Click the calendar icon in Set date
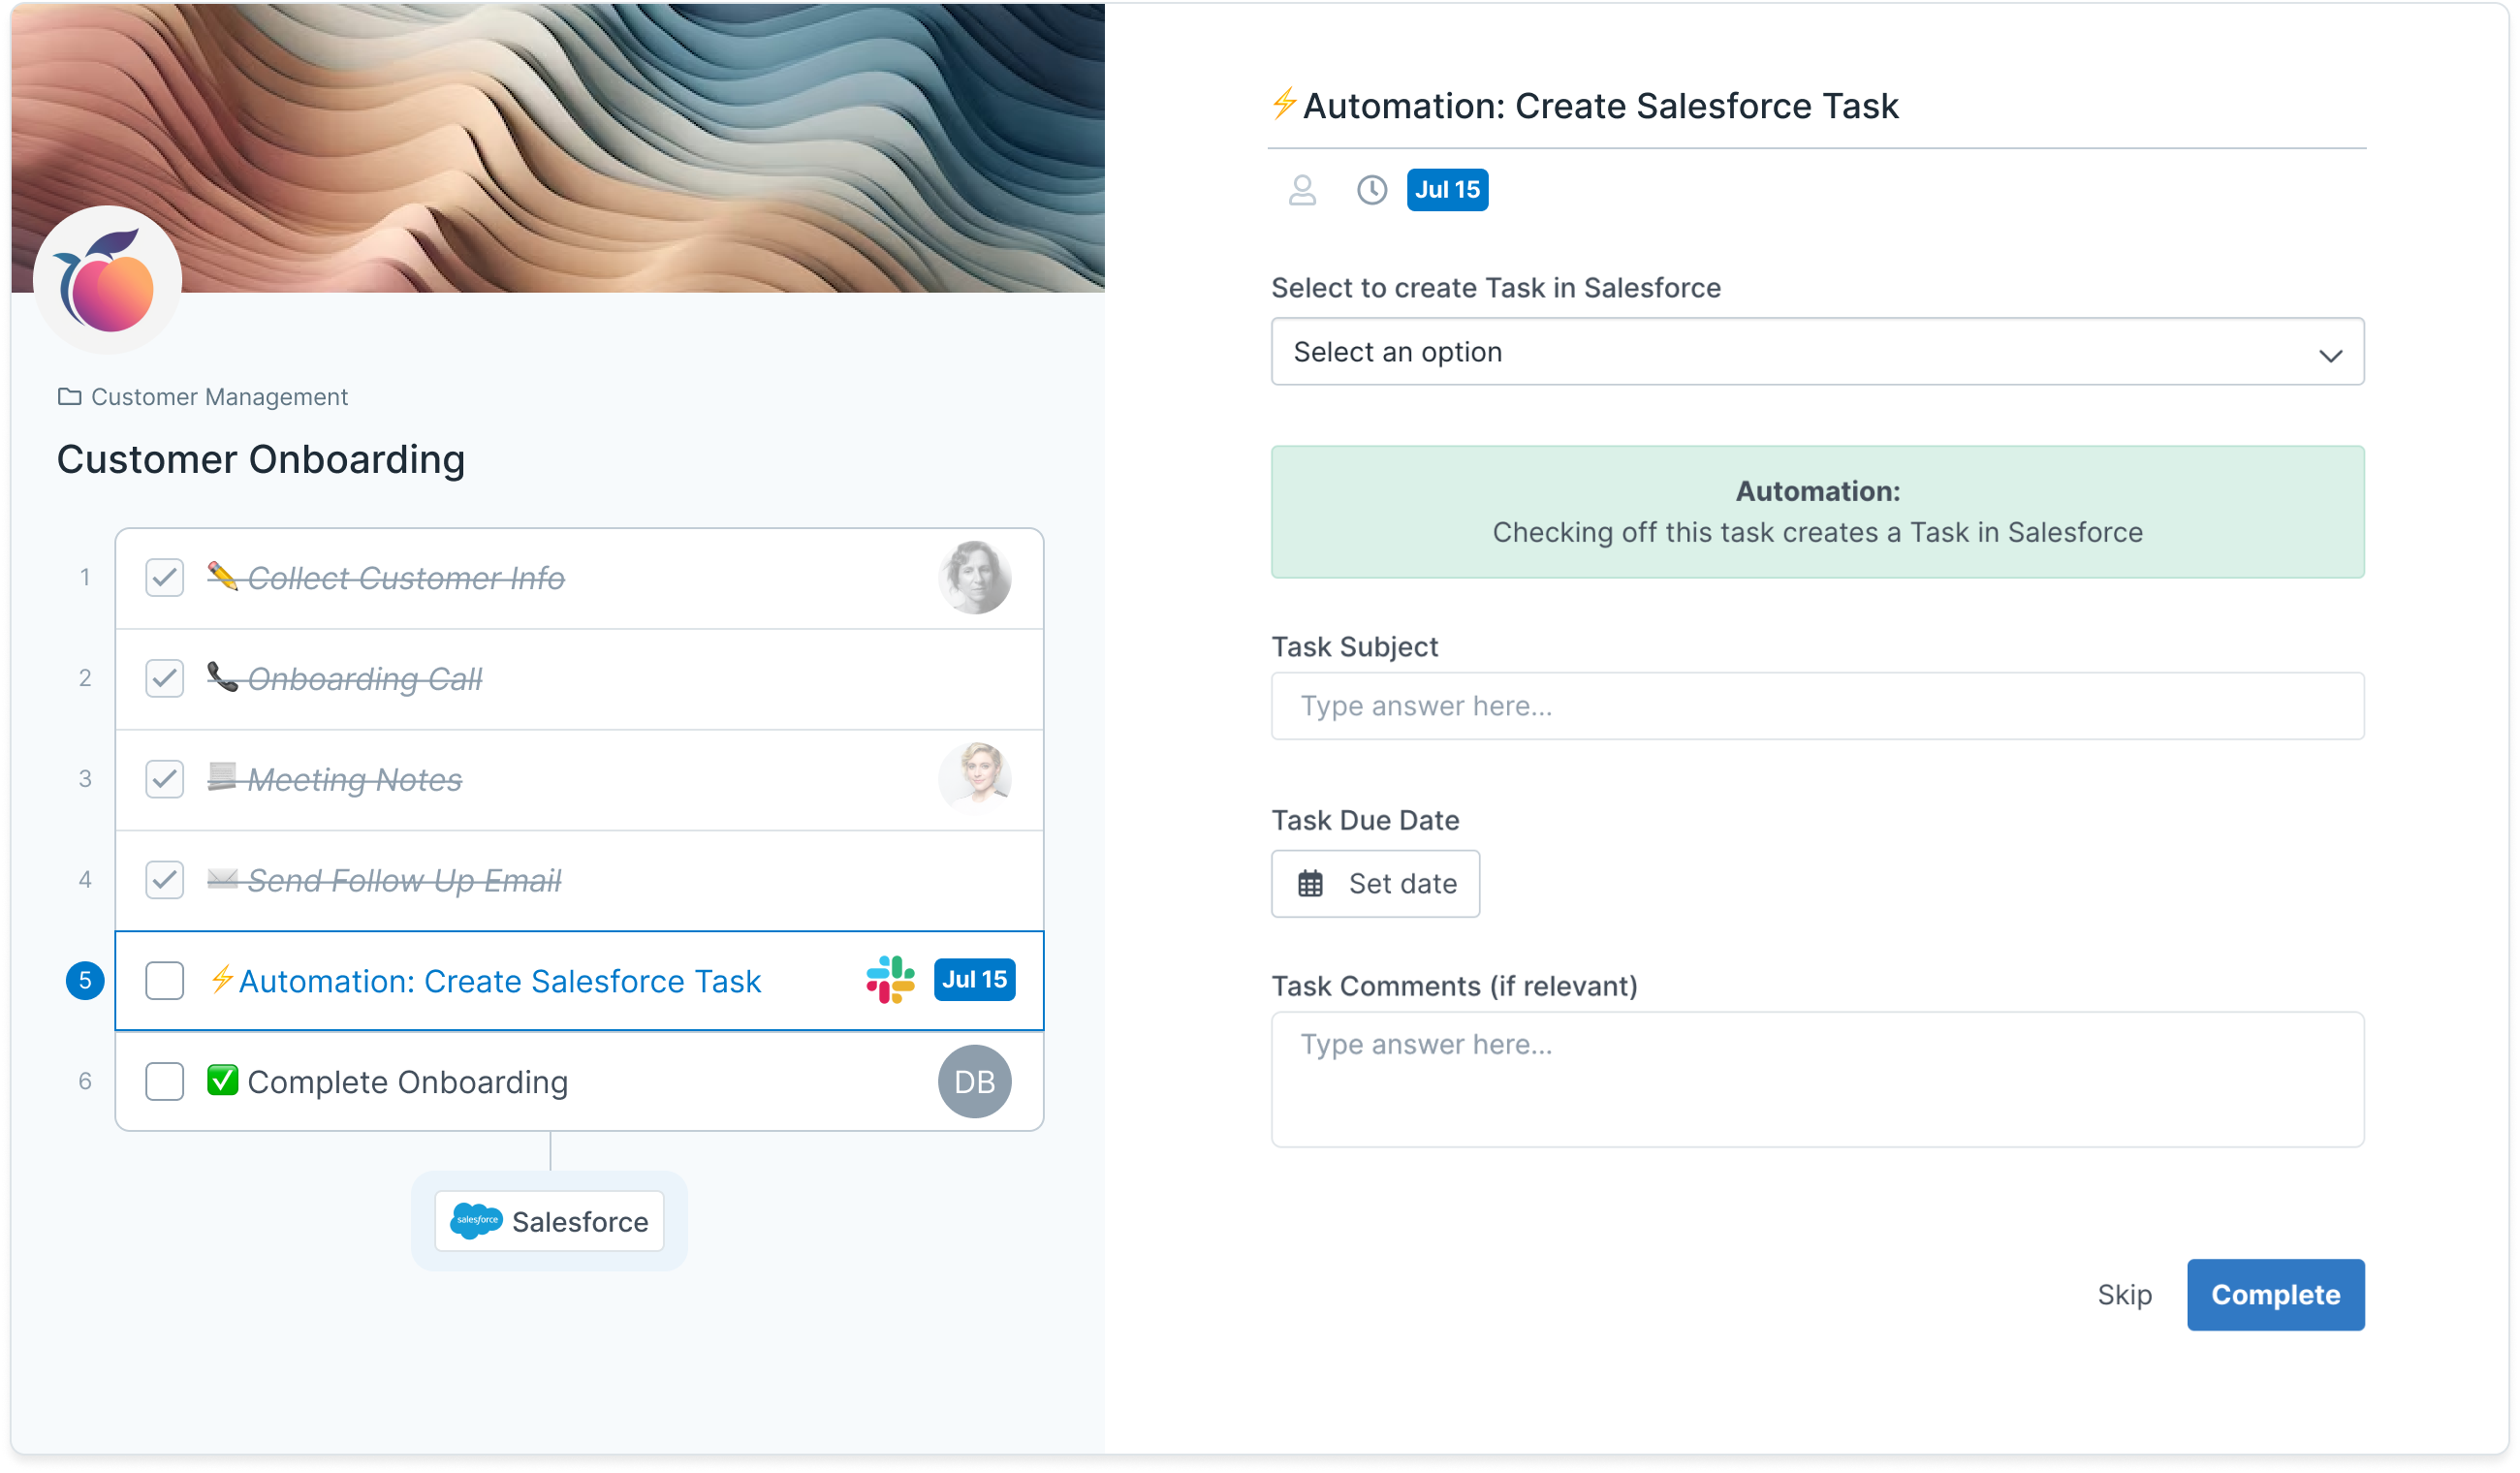 [x=1310, y=884]
